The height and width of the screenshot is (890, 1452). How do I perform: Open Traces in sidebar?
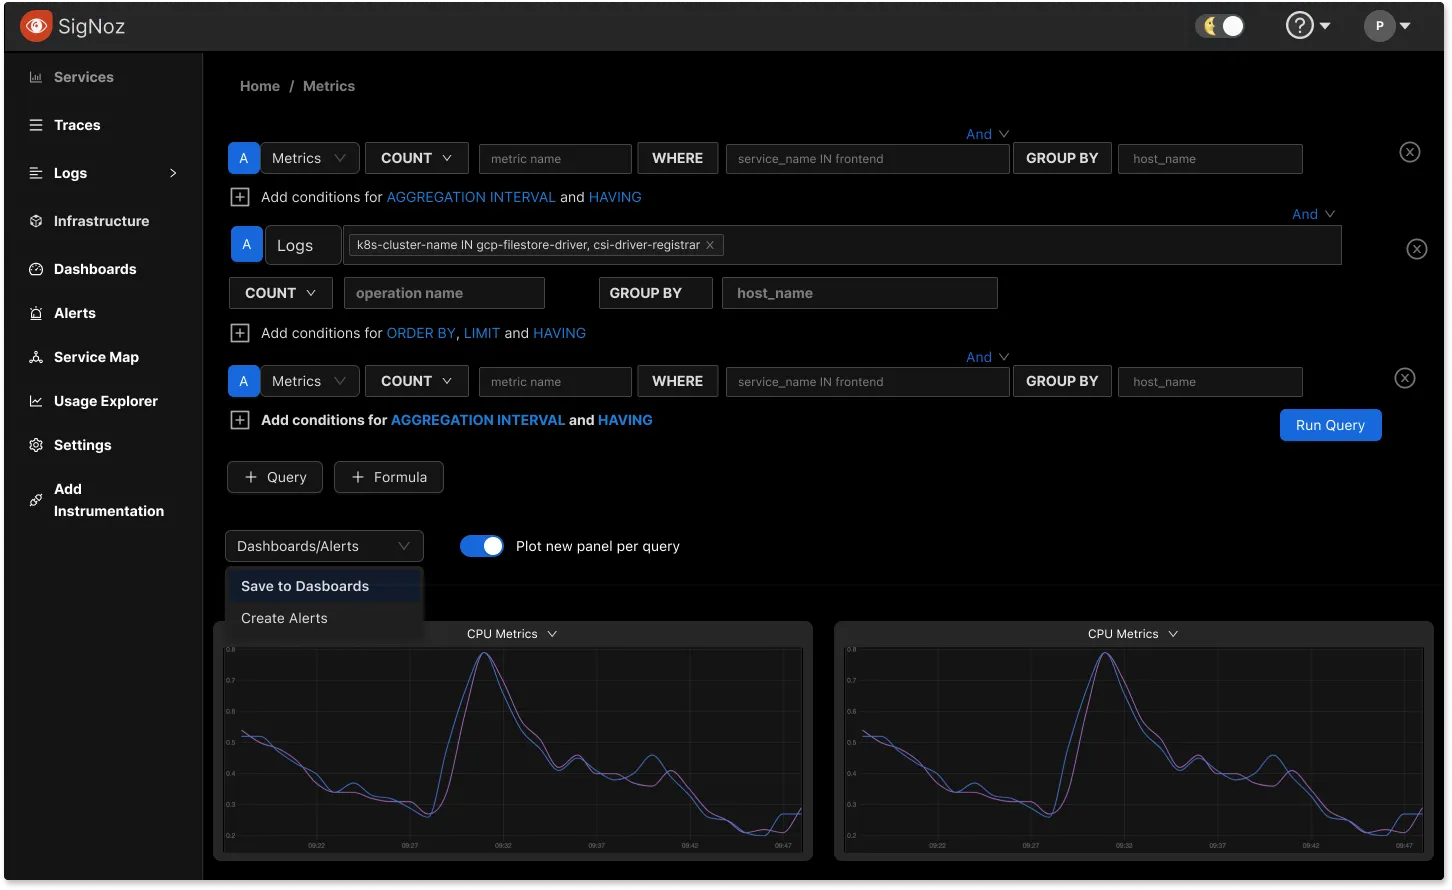(77, 125)
